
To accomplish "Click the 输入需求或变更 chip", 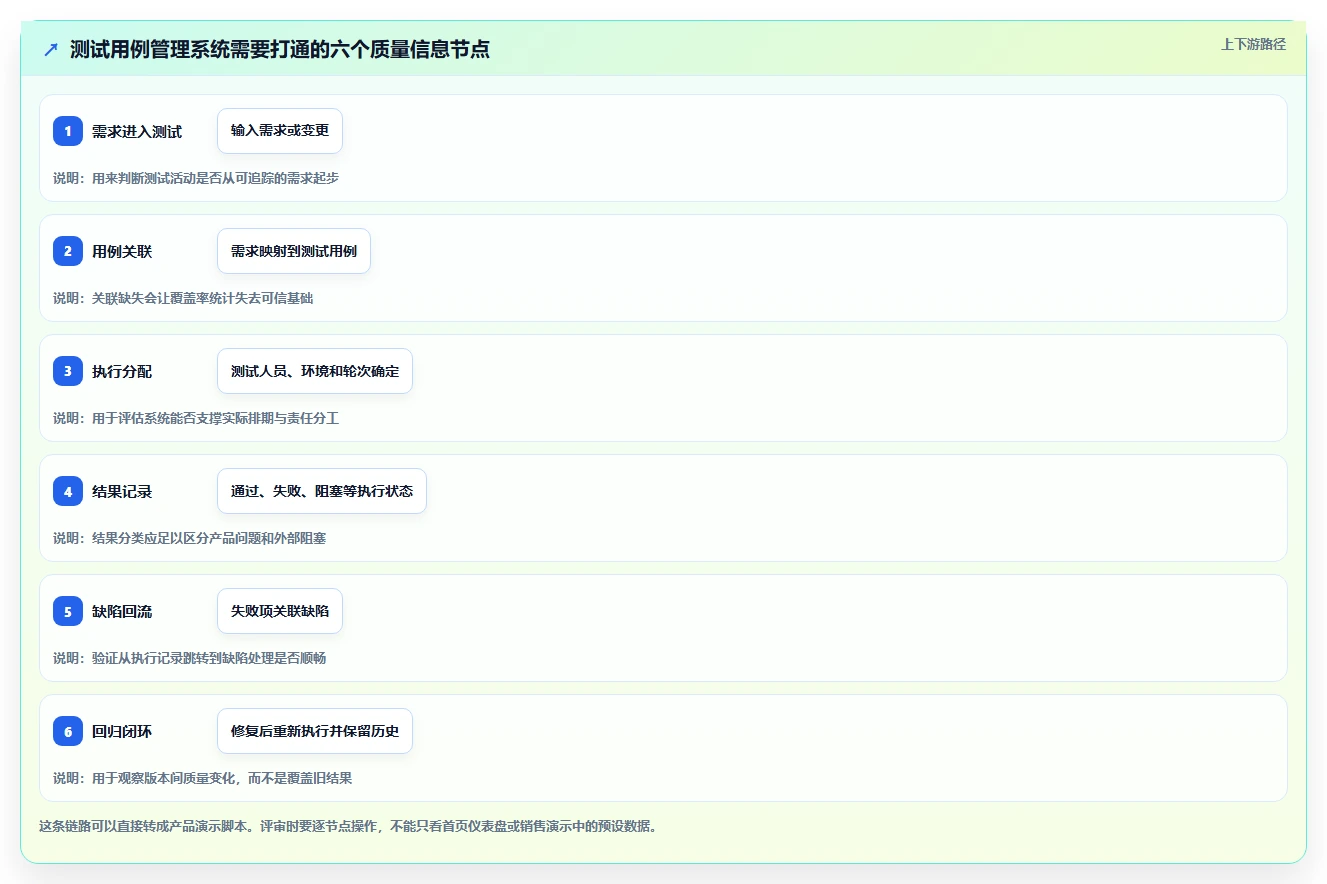I will 280,131.
